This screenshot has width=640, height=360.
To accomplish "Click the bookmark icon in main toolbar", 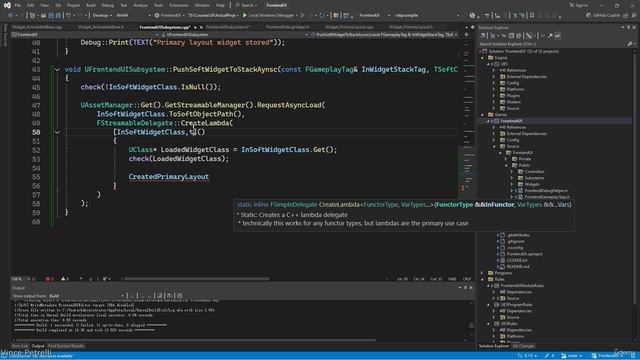I will (532, 16).
